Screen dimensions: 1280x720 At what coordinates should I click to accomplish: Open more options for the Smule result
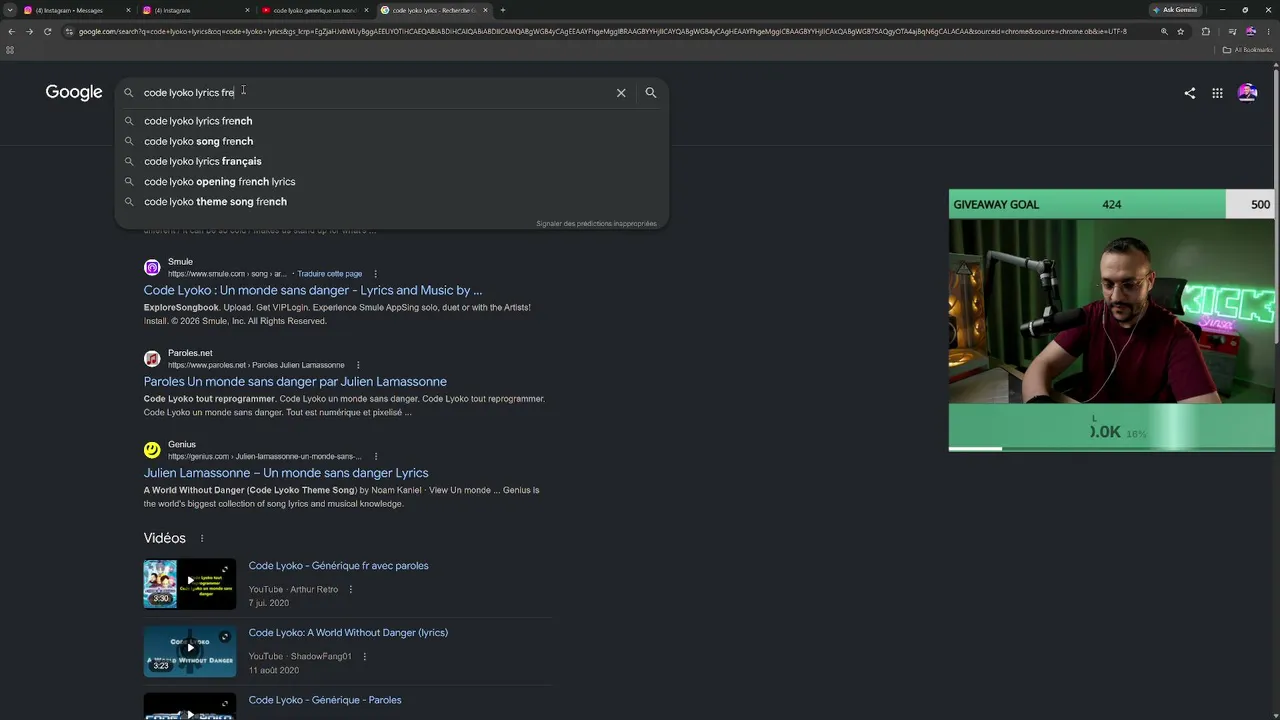376,274
